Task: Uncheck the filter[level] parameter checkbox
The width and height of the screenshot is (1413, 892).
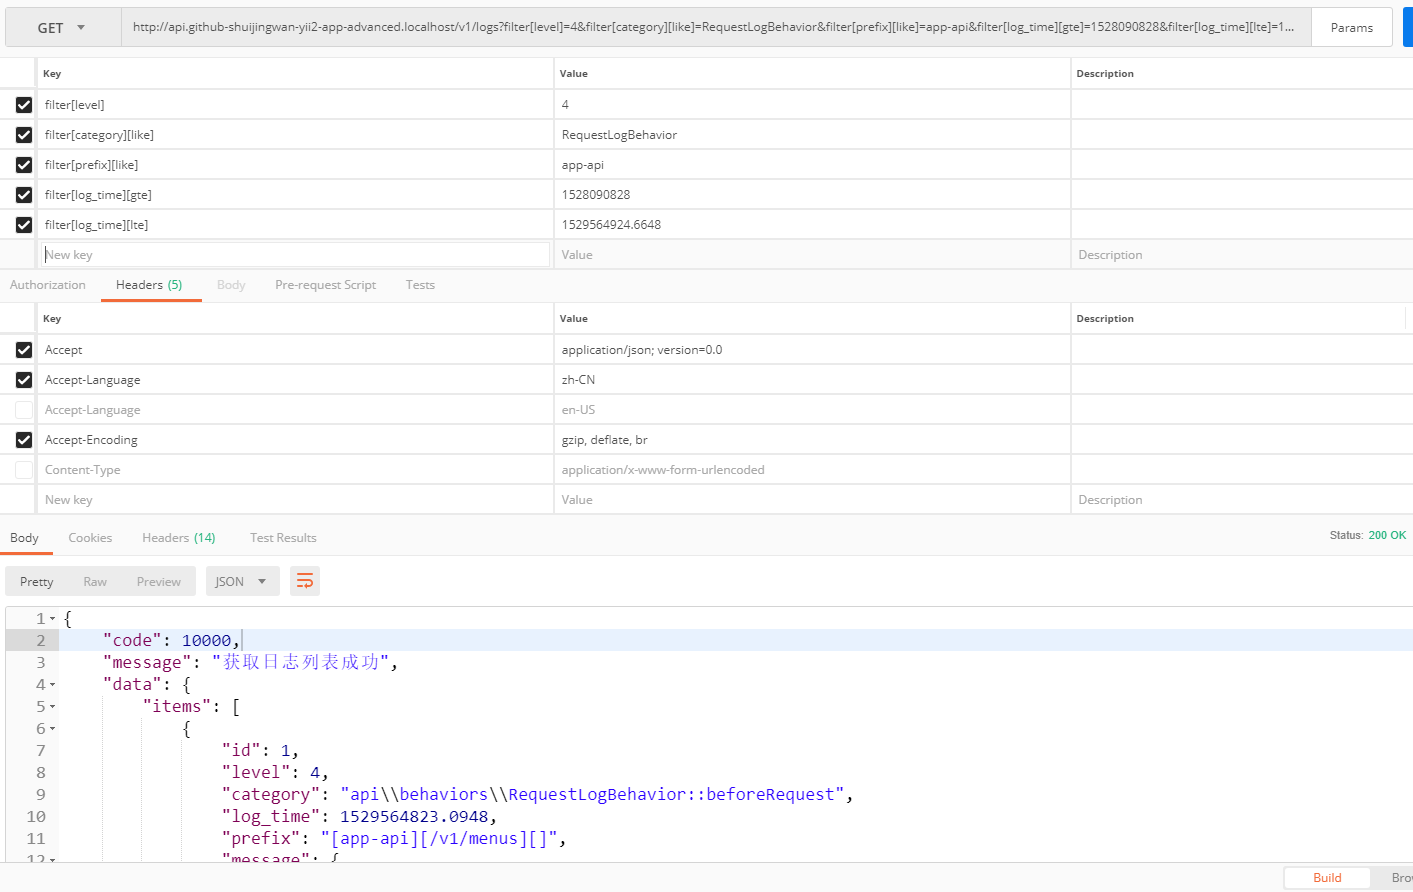Action: 24,105
